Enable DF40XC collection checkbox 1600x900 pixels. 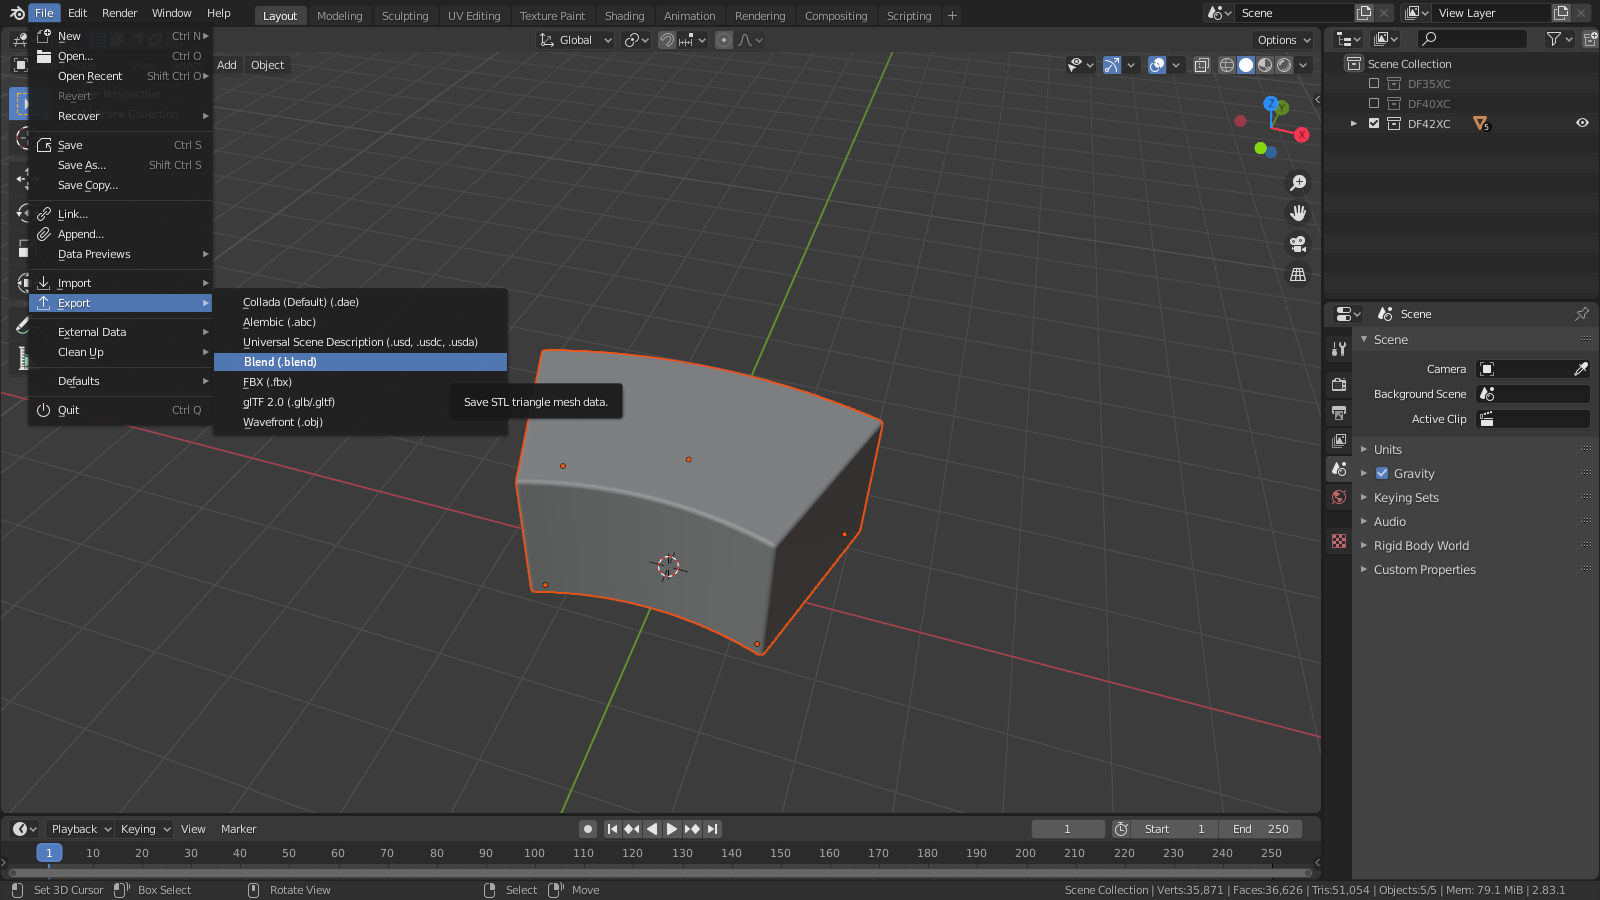click(1374, 103)
